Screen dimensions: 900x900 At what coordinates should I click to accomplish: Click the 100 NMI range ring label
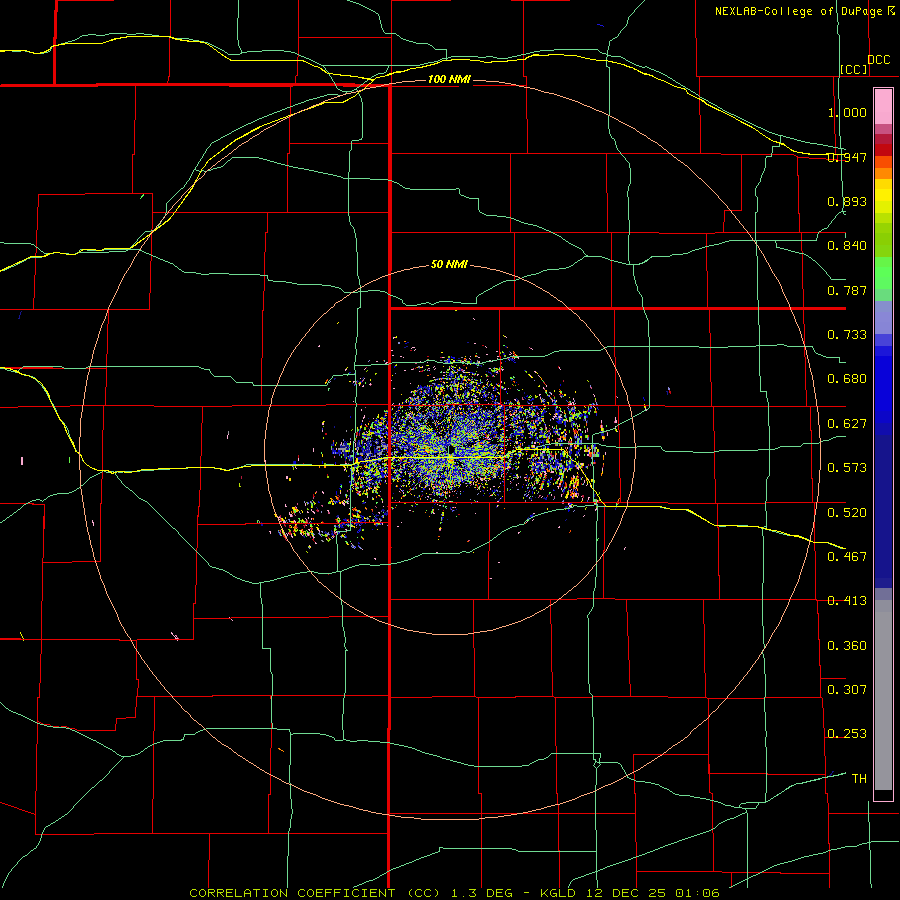[x=449, y=79]
